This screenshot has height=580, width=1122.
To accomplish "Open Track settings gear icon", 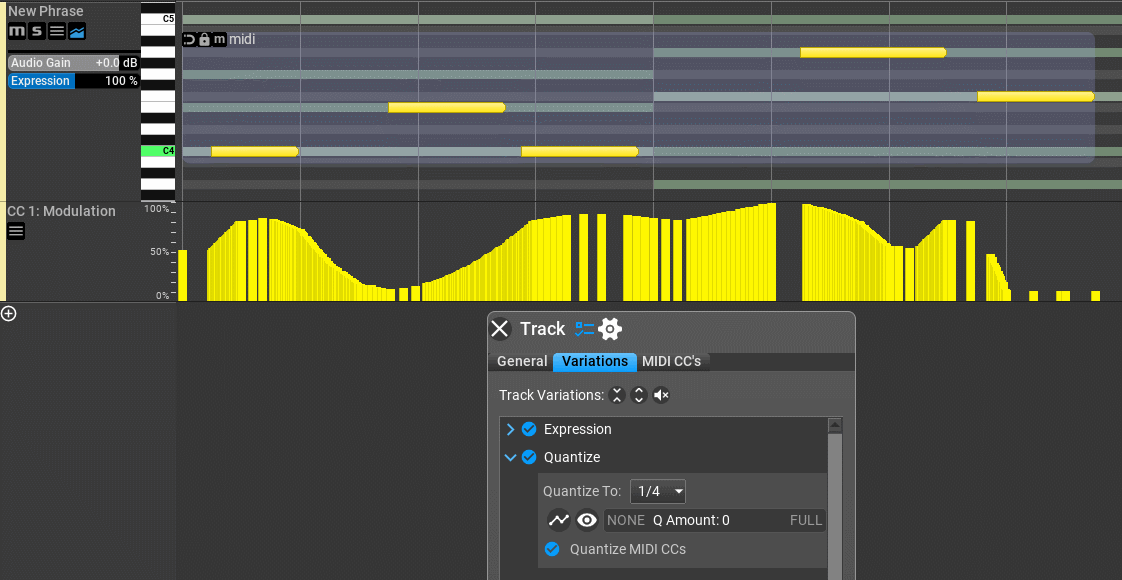I will coord(610,329).
